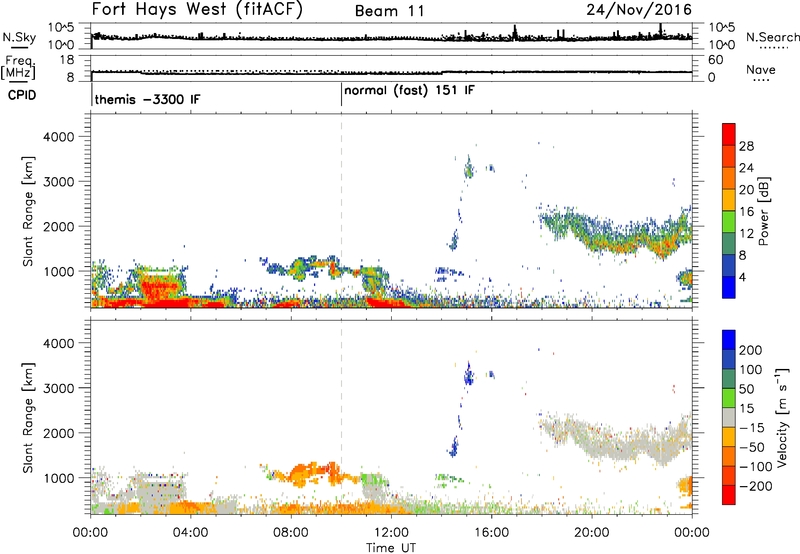Click the "-50" tick on Velocity colorbar
Image resolution: width=800 pixels, height=554 pixels.
[x=752, y=447]
